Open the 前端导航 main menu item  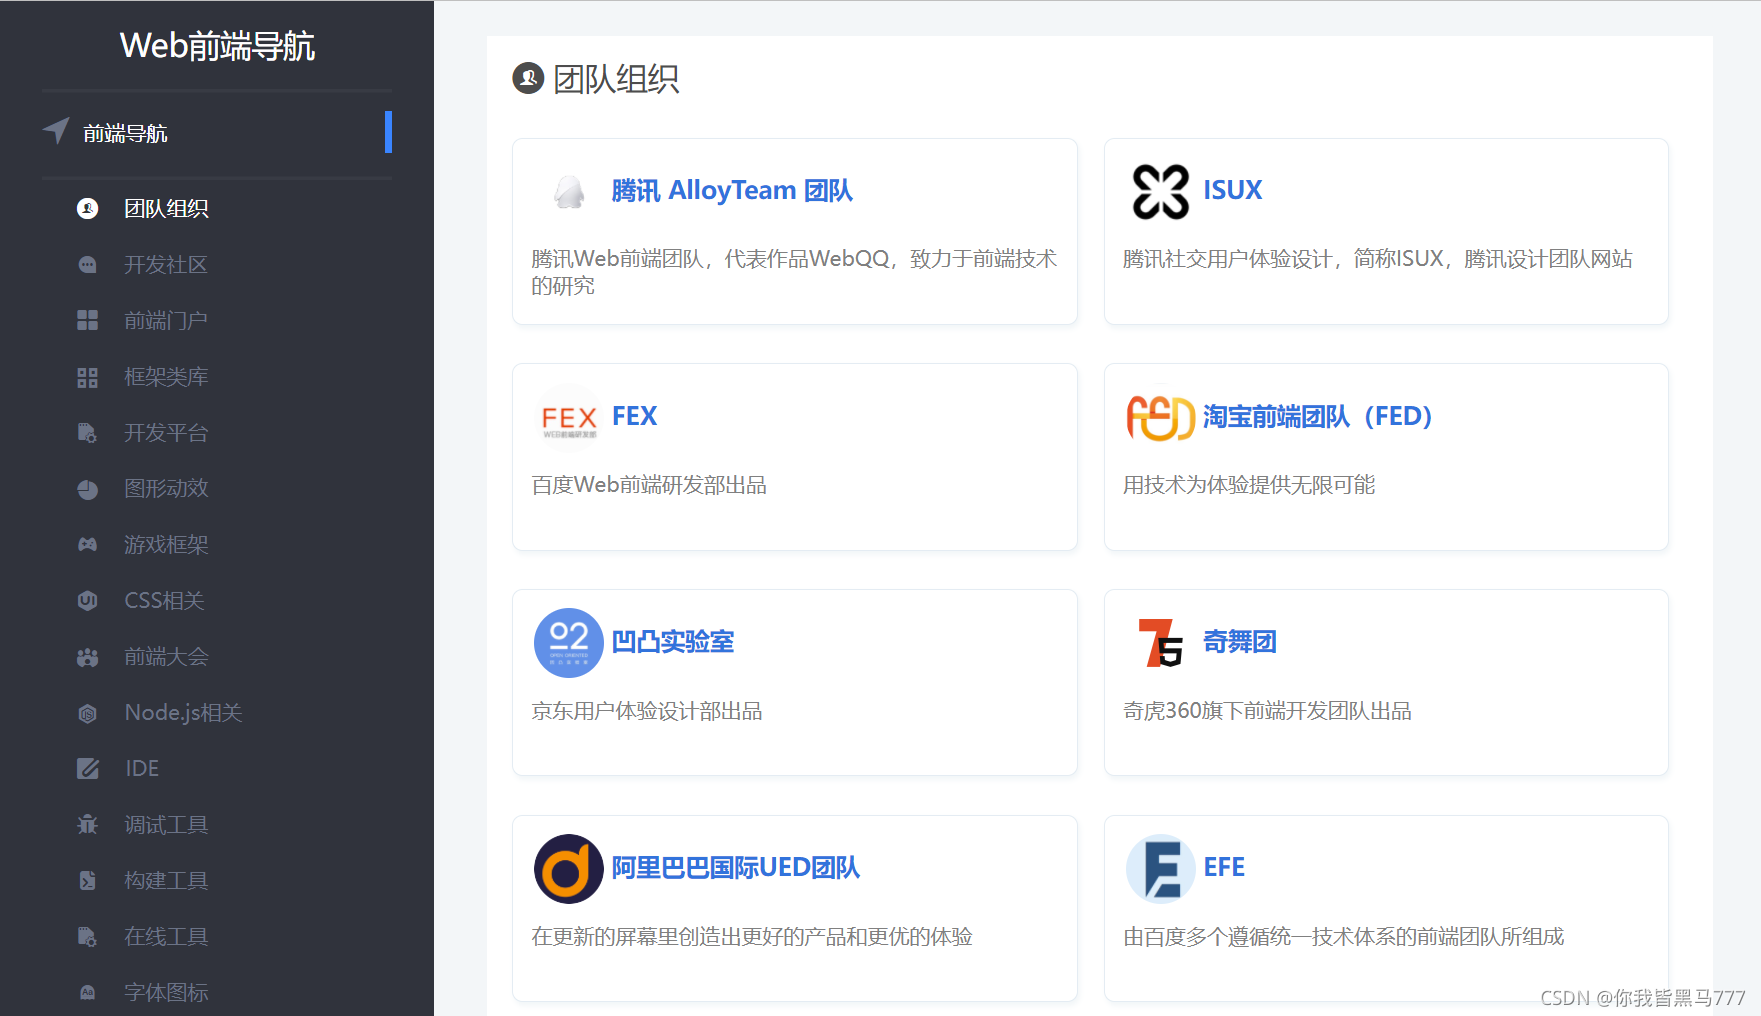217,132
